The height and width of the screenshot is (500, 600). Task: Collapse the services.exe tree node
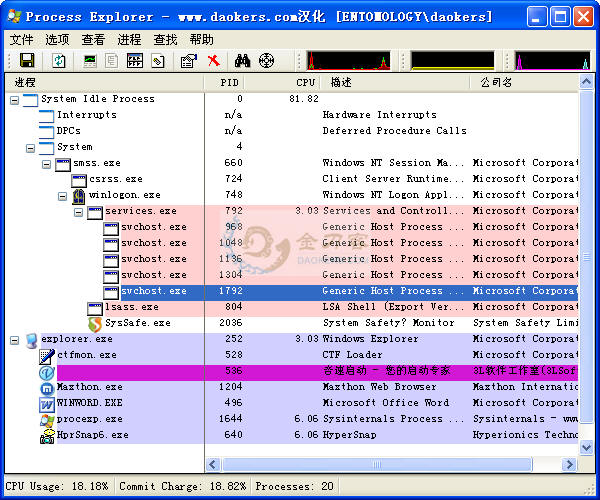[78, 212]
